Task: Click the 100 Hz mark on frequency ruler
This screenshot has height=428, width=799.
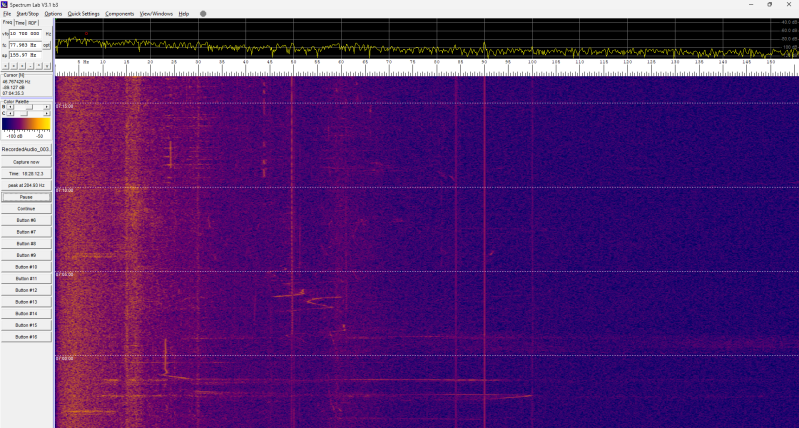Action: click(532, 62)
